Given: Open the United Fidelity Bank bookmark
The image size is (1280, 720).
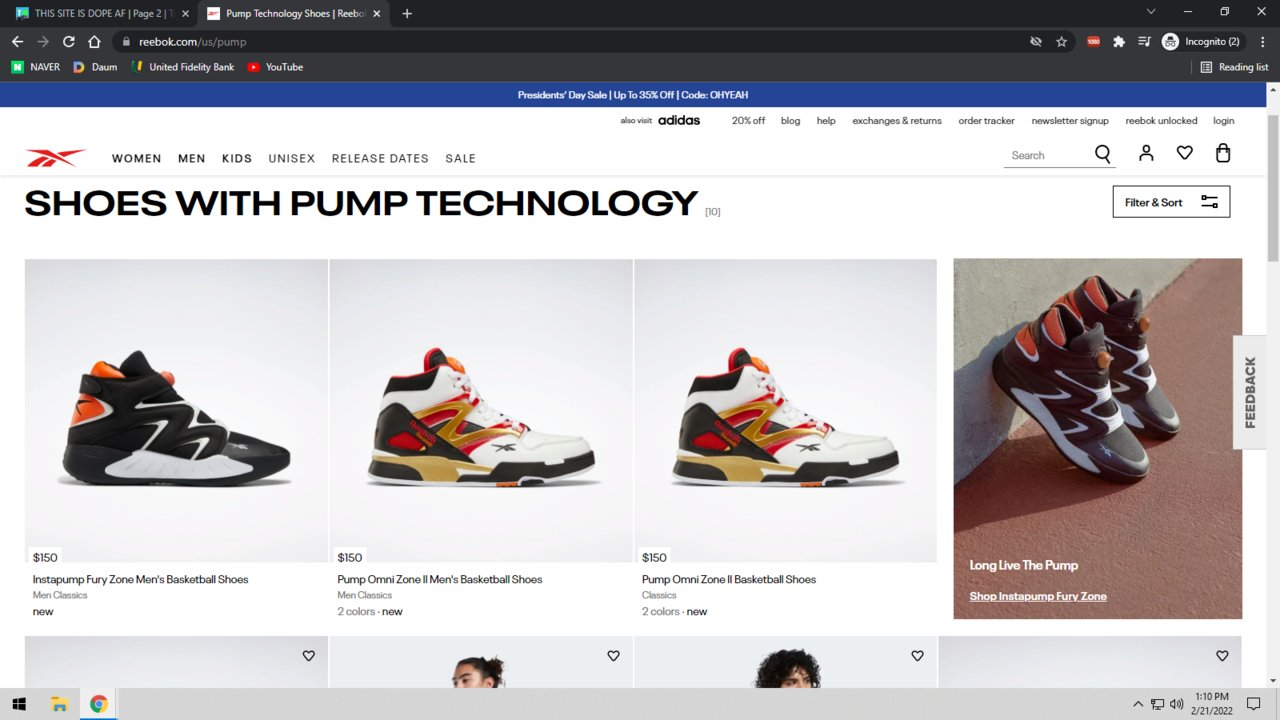Looking at the screenshot, I should (182, 67).
